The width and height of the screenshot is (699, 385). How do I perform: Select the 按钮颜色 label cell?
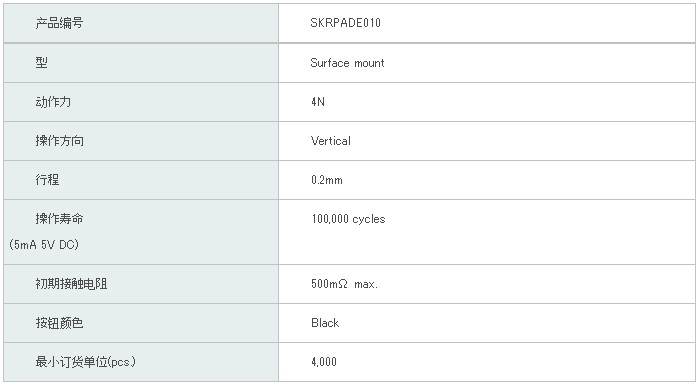click(141, 323)
